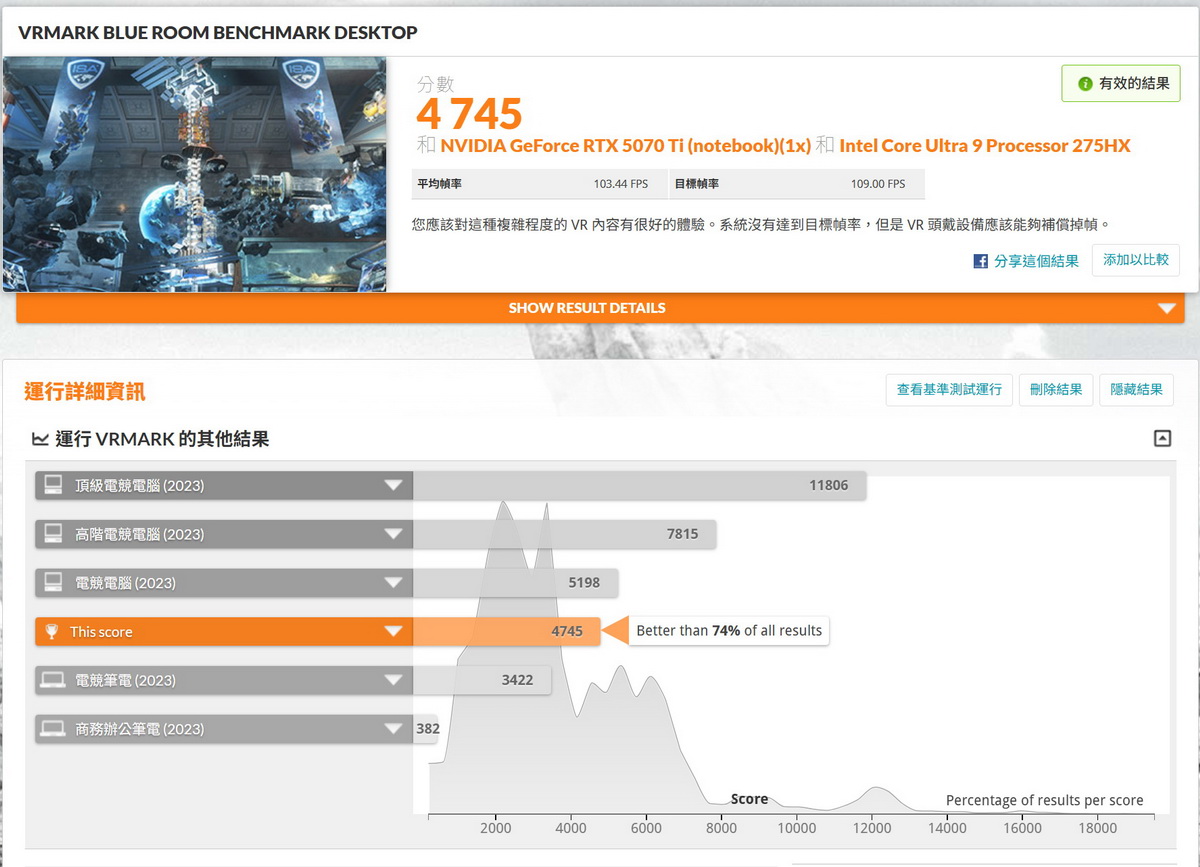Open the 頂級電競電腦 (2023) dropdown arrow
This screenshot has height=867, width=1200.
393,486
